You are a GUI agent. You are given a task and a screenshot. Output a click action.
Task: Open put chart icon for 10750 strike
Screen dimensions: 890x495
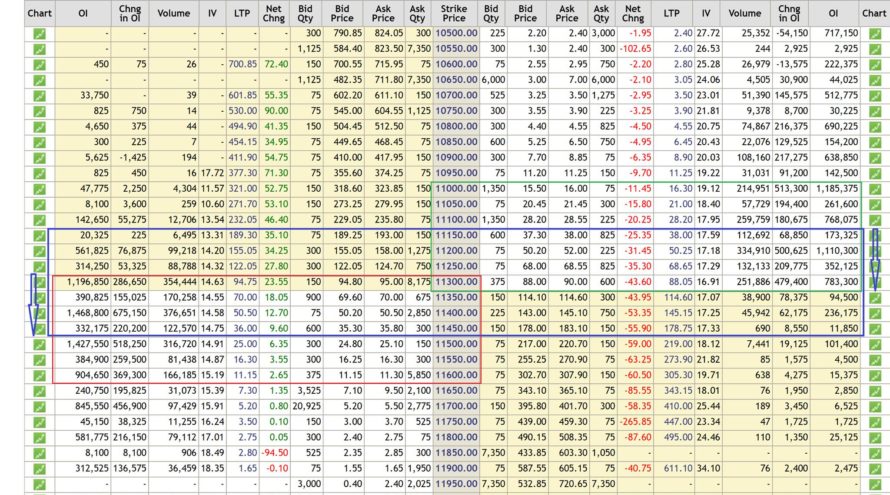tap(875, 111)
